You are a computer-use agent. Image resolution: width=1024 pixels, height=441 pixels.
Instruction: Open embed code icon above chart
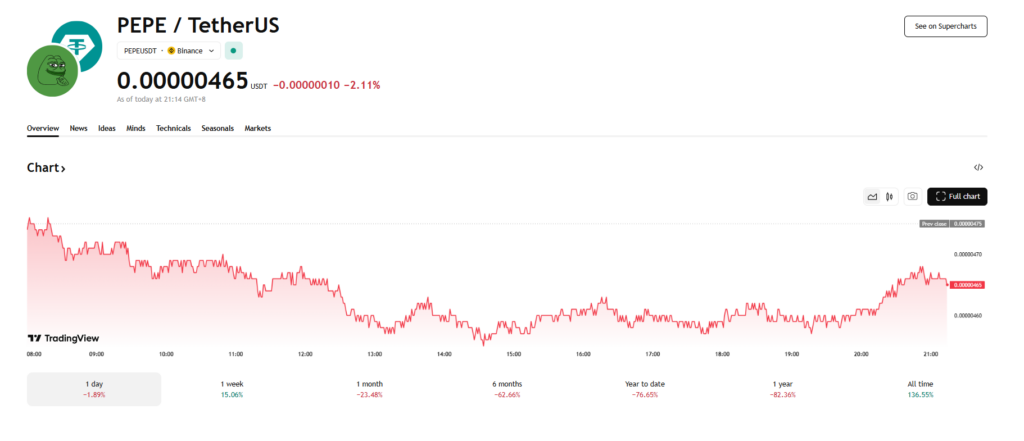[x=978, y=167]
